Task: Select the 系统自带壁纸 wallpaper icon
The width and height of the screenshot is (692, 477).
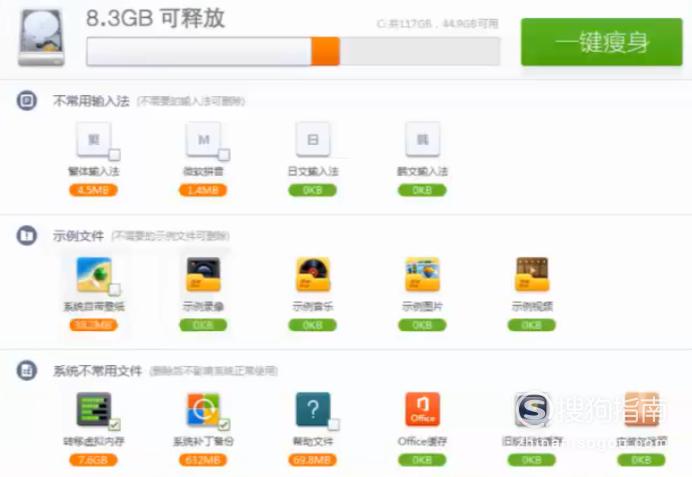Action: 94,274
